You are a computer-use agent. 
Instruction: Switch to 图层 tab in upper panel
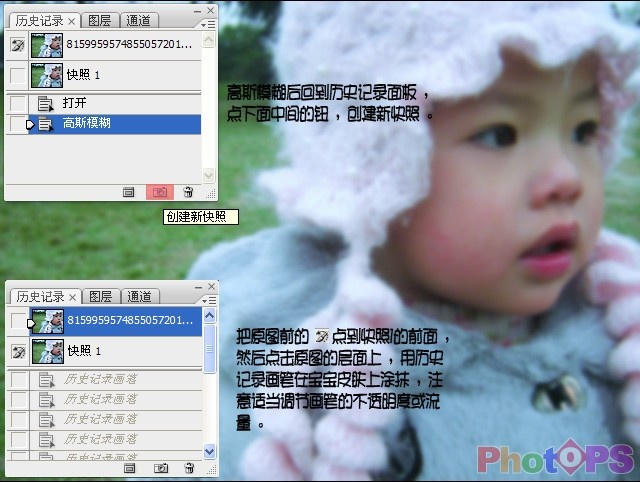(100, 20)
